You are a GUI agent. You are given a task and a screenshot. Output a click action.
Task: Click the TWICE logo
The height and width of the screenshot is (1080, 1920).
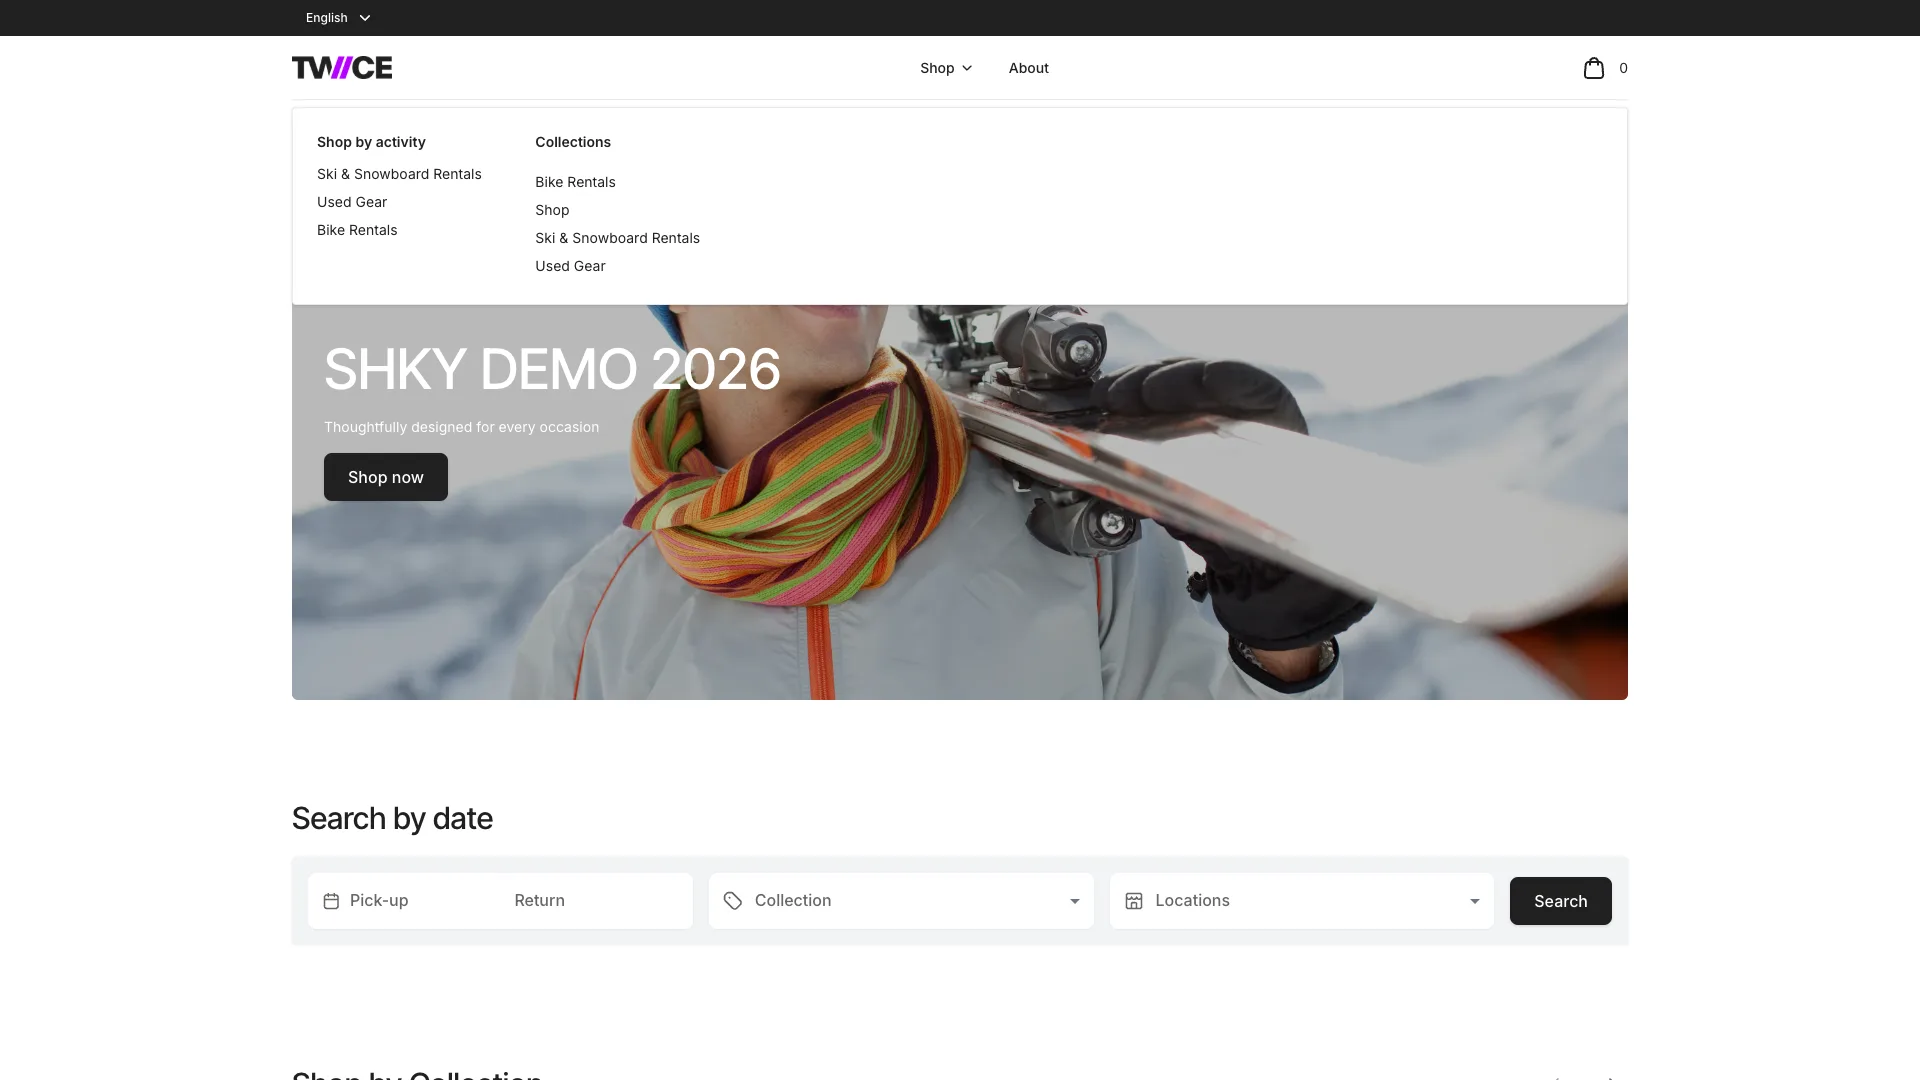click(342, 67)
